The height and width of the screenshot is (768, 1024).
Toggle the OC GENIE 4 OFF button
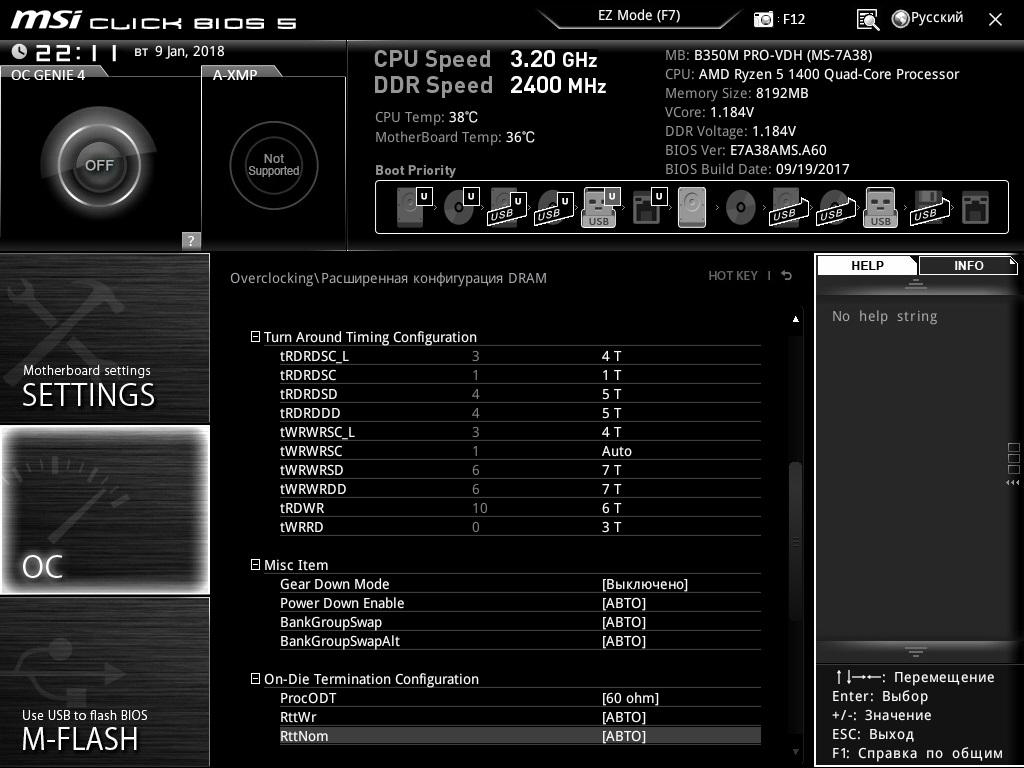tap(99, 165)
